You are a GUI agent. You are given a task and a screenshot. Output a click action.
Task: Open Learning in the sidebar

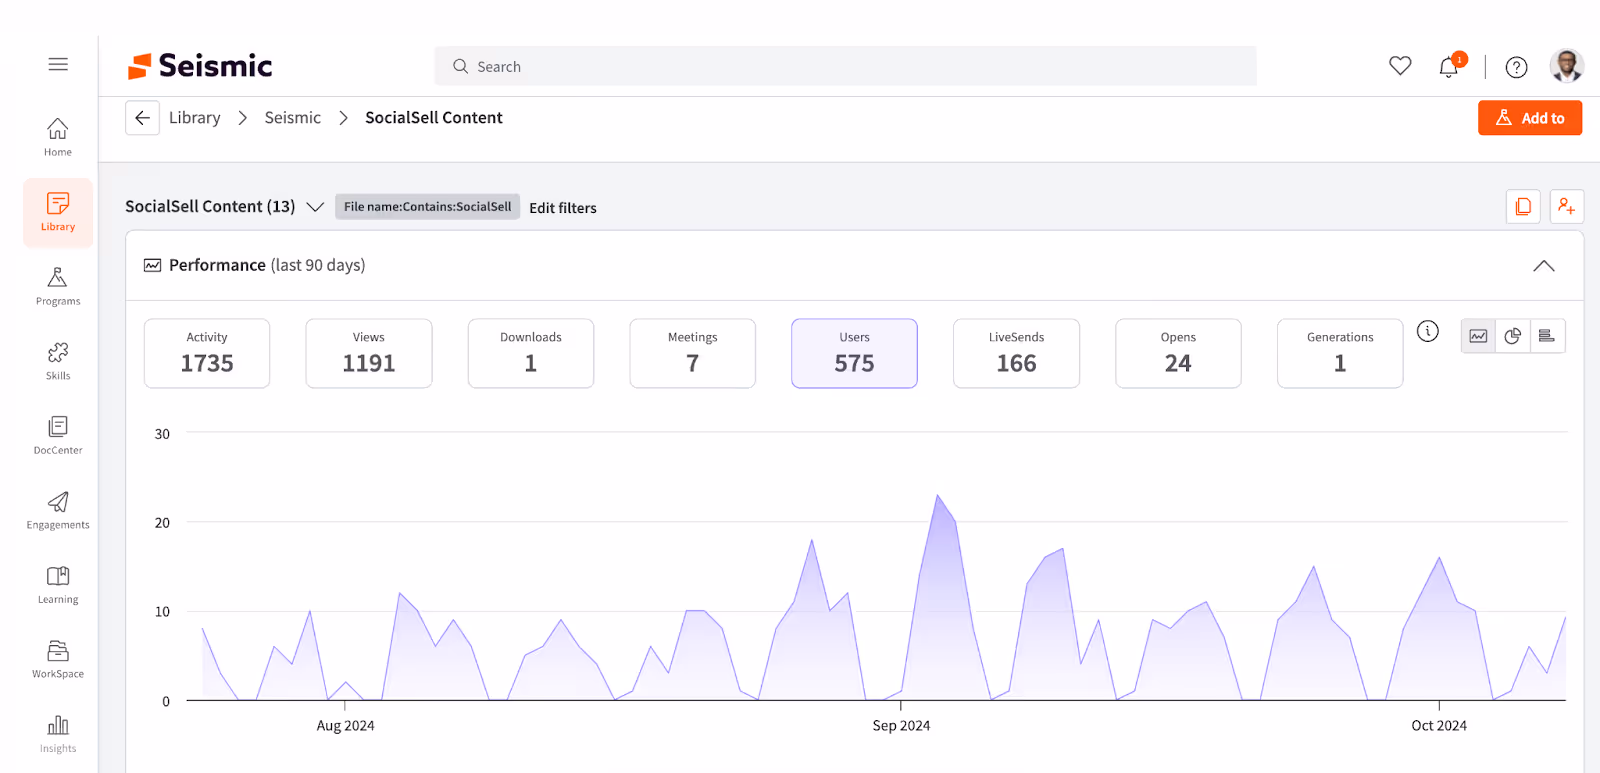pos(58,585)
